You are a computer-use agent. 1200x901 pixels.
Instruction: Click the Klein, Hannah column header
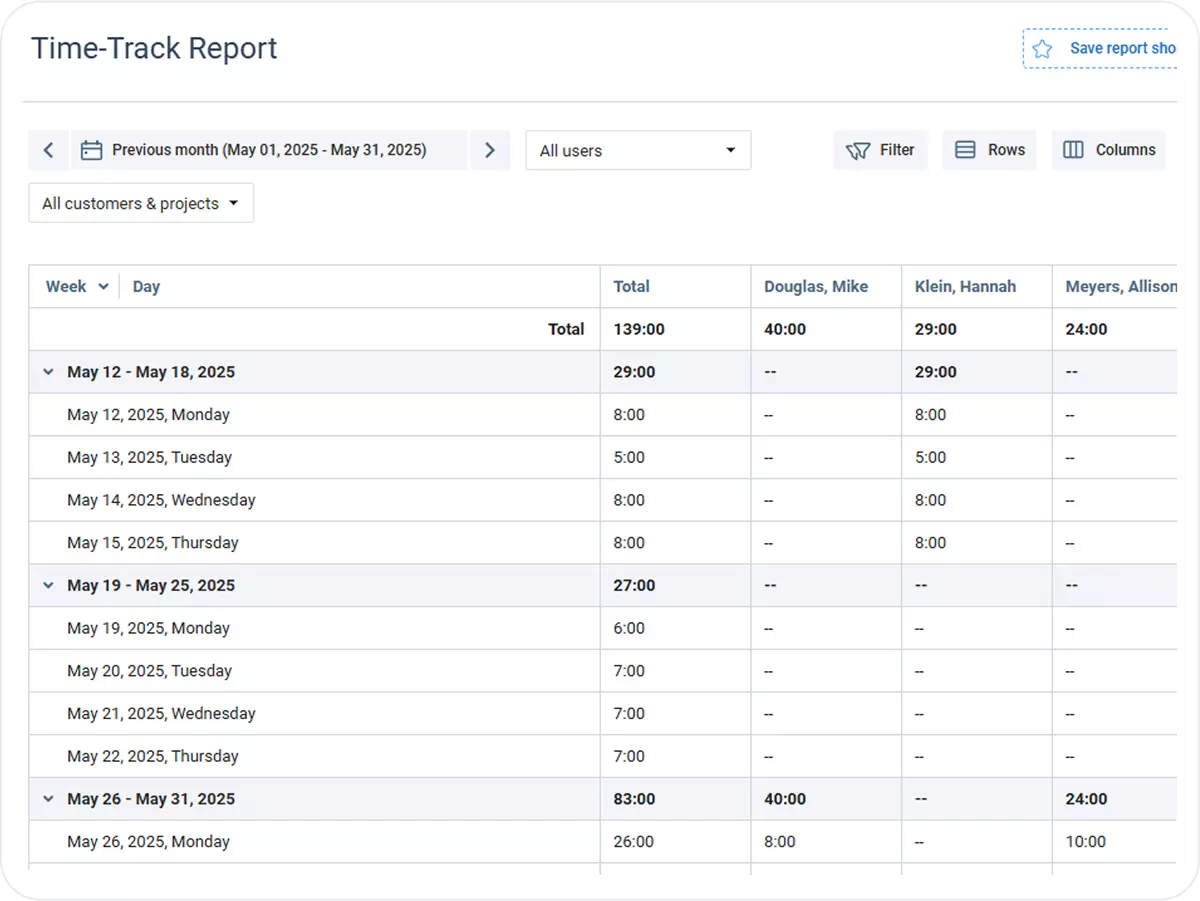click(x=965, y=286)
